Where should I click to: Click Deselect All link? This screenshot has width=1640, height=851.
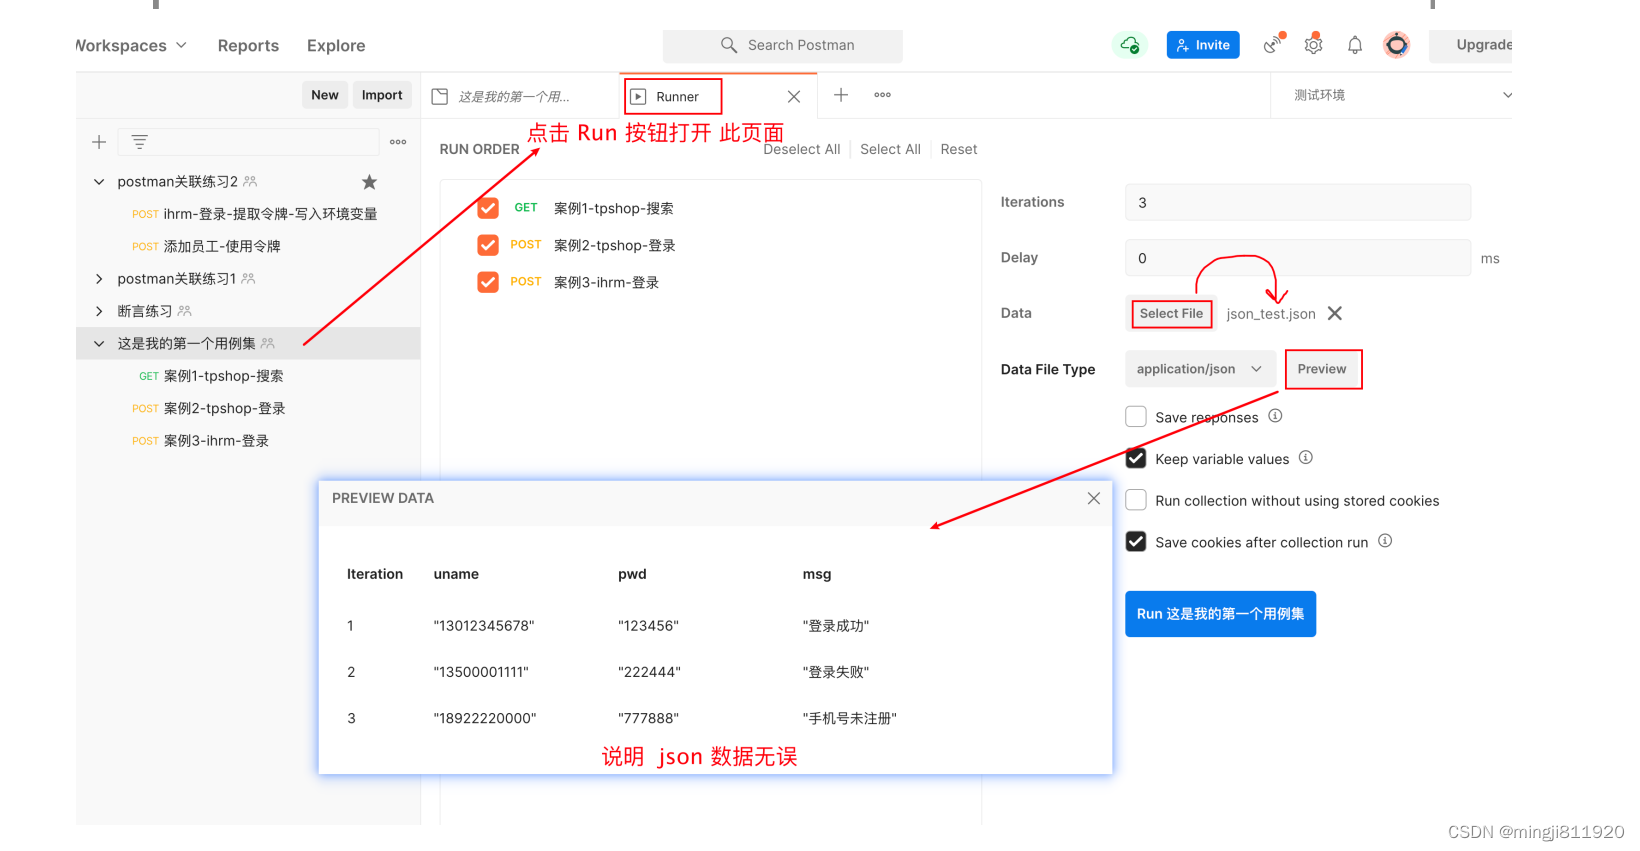click(x=802, y=149)
